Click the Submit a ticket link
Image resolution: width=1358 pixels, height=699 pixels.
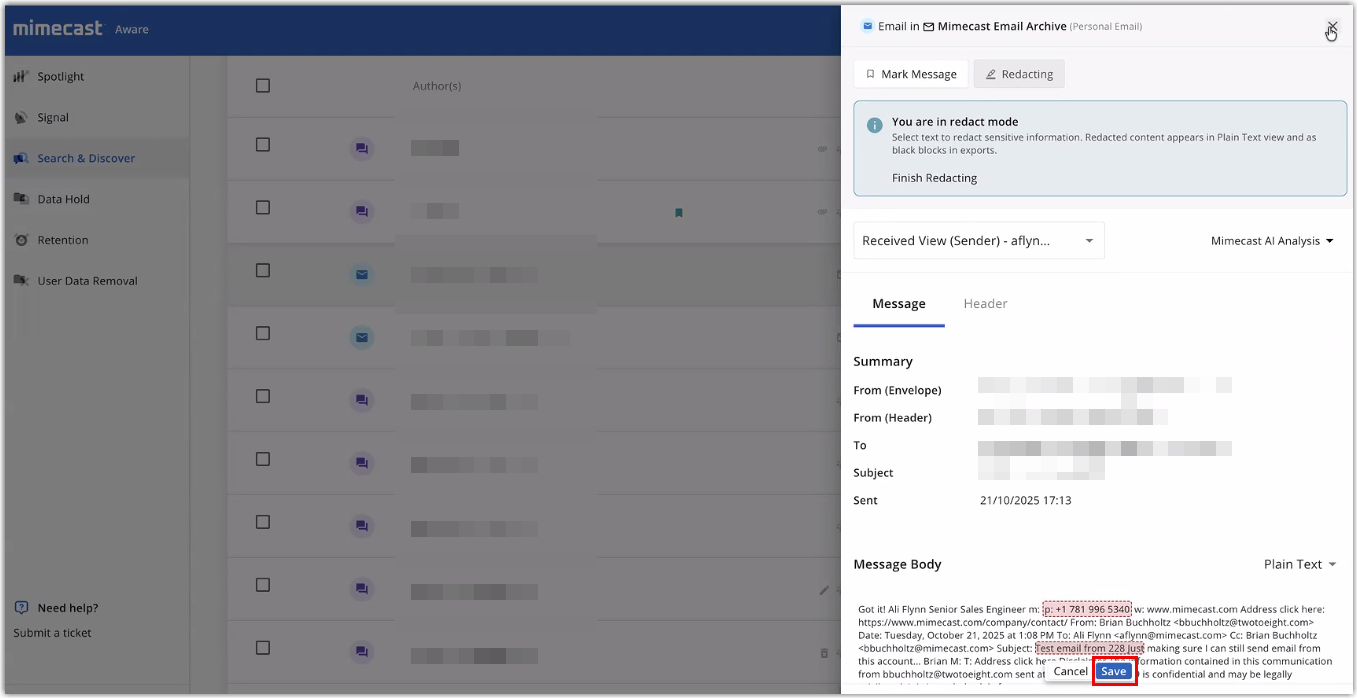coord(52,633)
